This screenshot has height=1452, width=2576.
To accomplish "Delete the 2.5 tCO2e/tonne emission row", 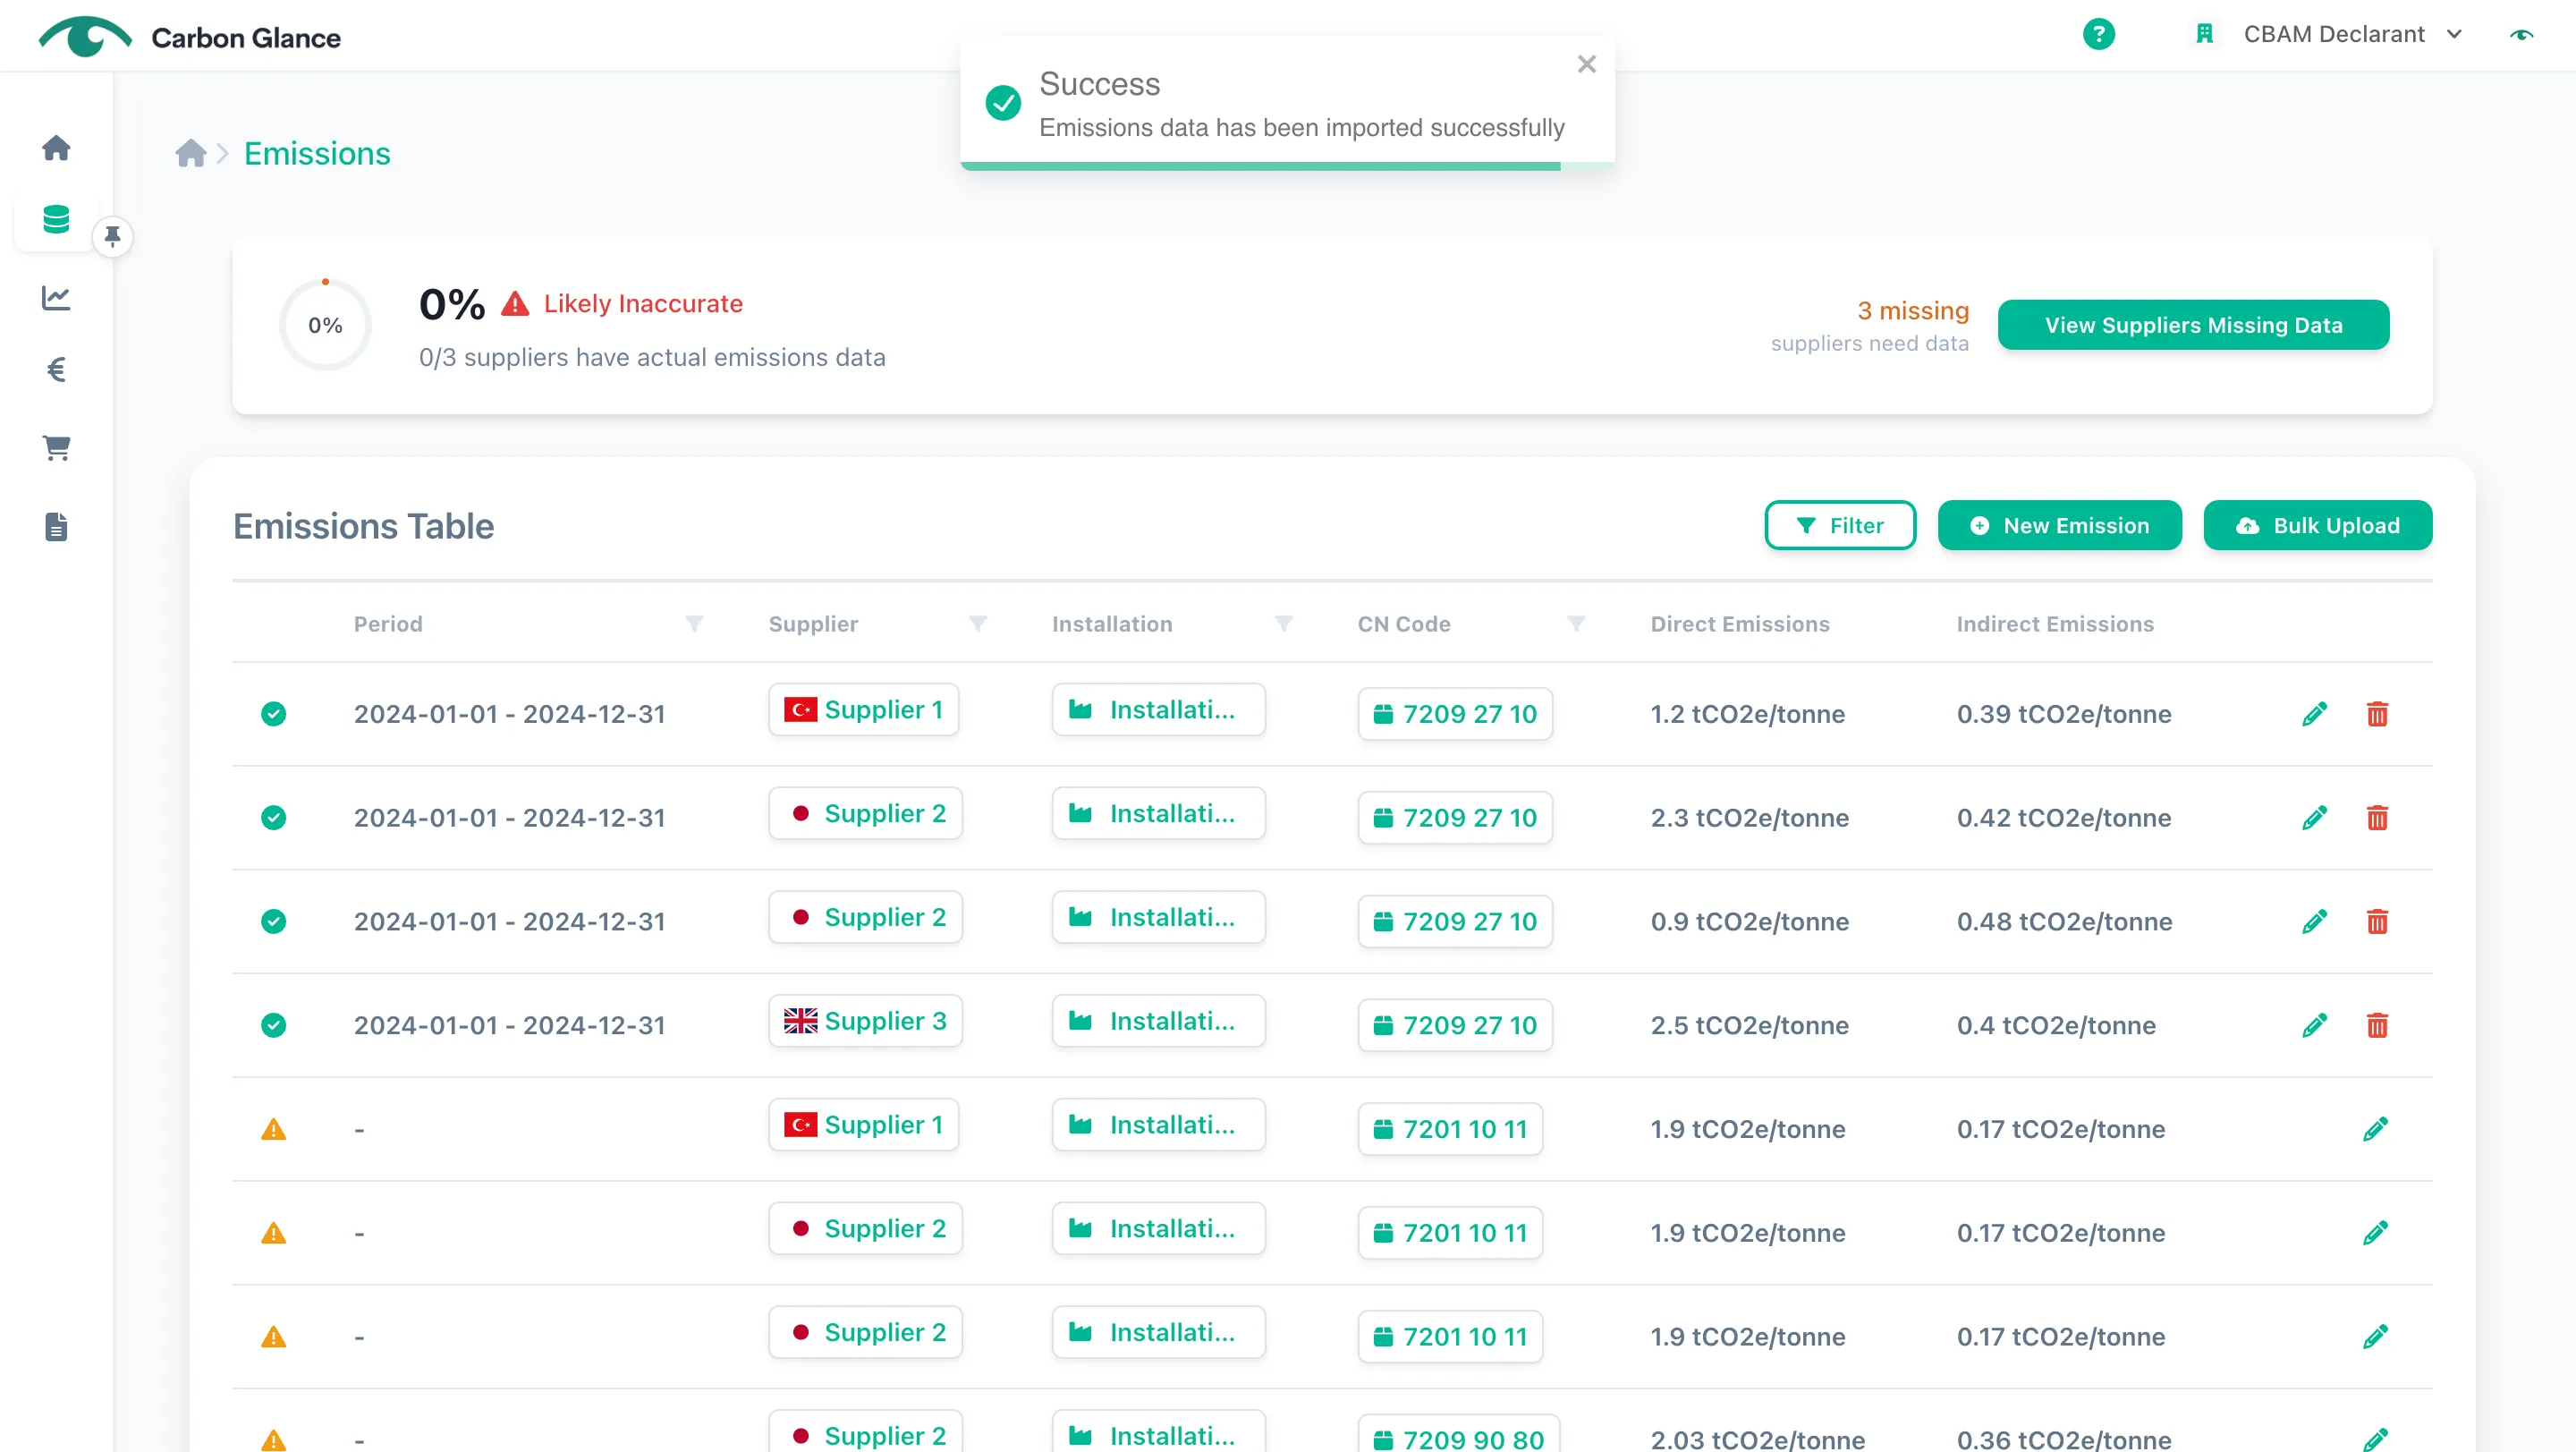I will point(2377,1026).
